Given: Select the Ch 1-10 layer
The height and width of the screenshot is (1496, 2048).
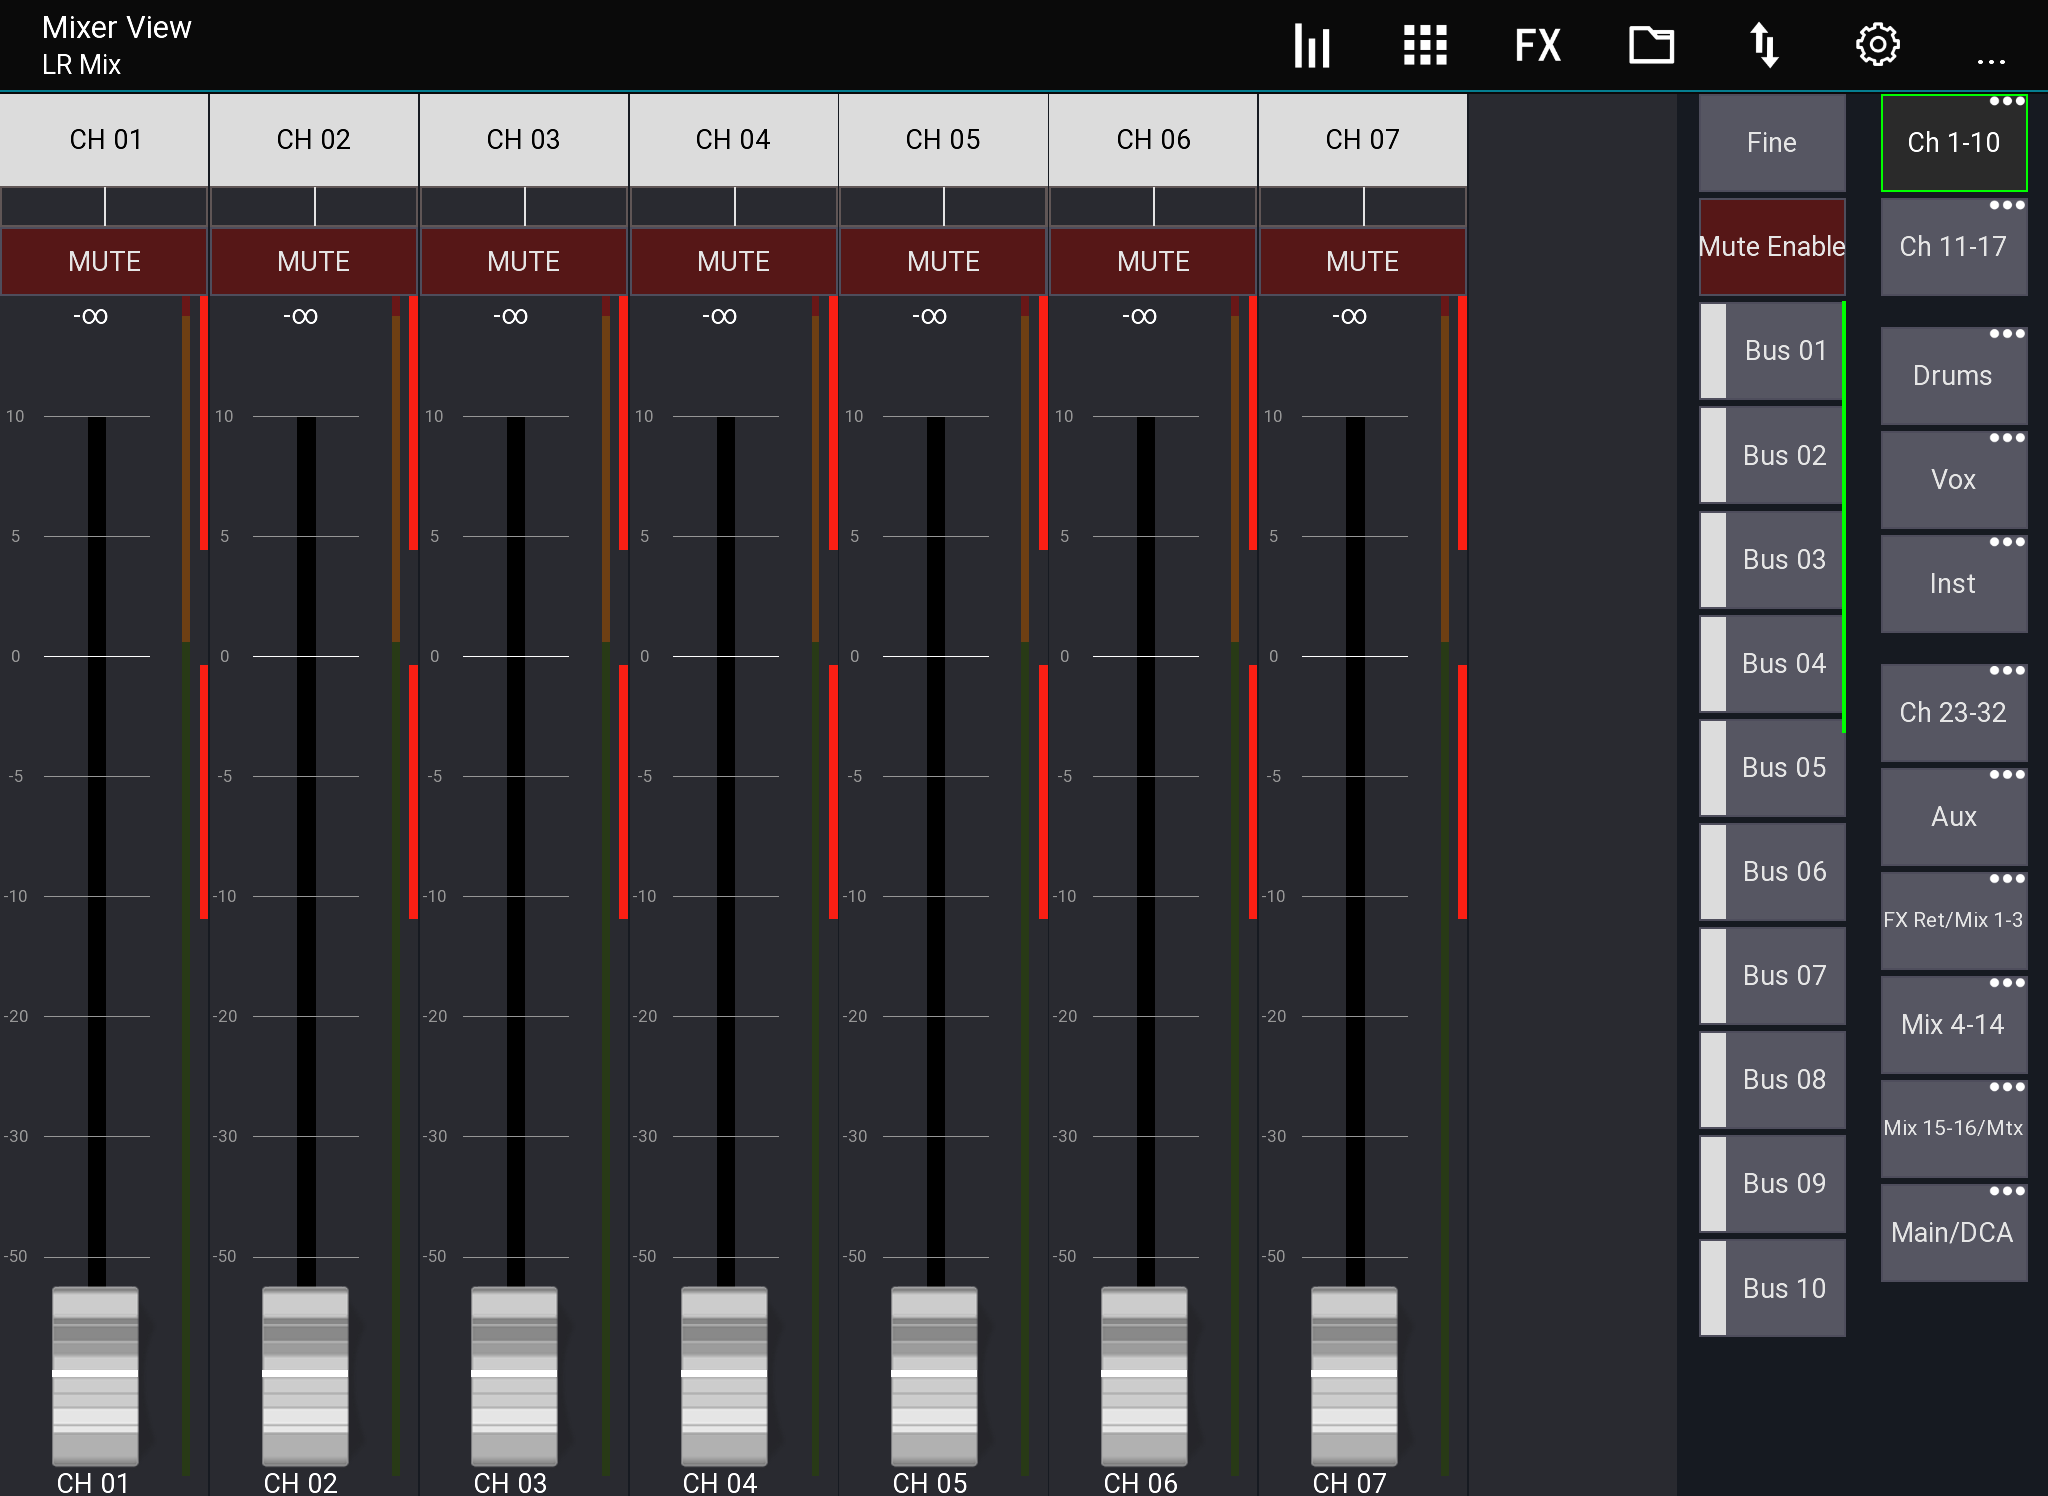Looking at the screenshot, I should pos(1954,143).
